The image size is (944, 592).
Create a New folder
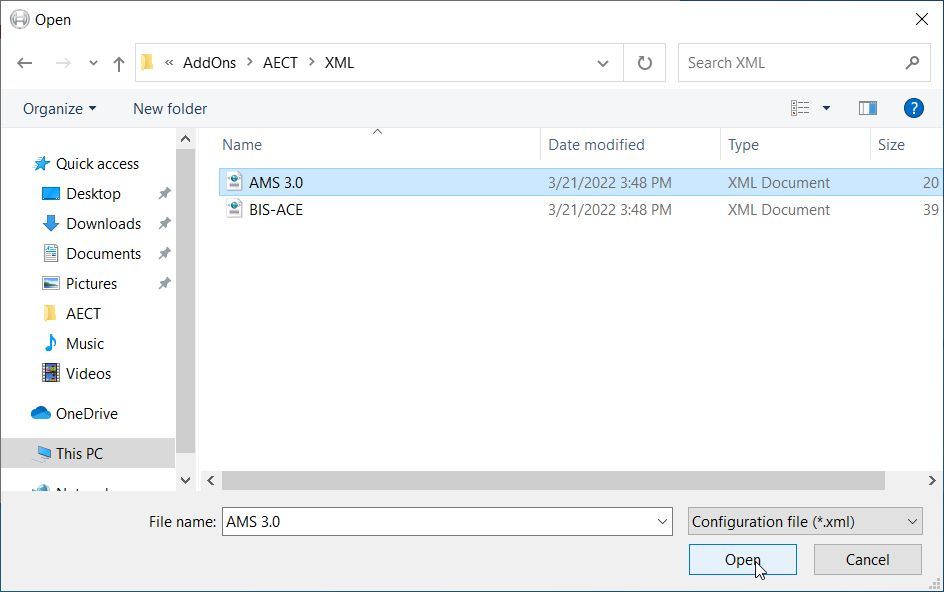click(170, 108)
